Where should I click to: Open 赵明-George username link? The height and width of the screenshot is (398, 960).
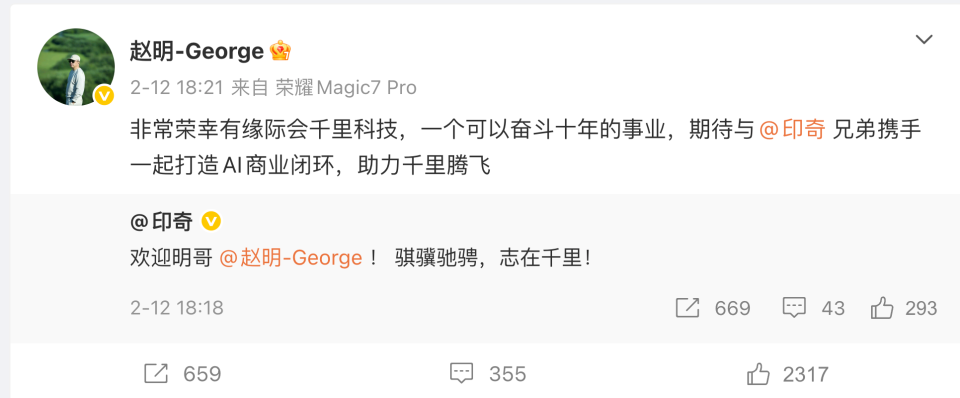point(197,51)
